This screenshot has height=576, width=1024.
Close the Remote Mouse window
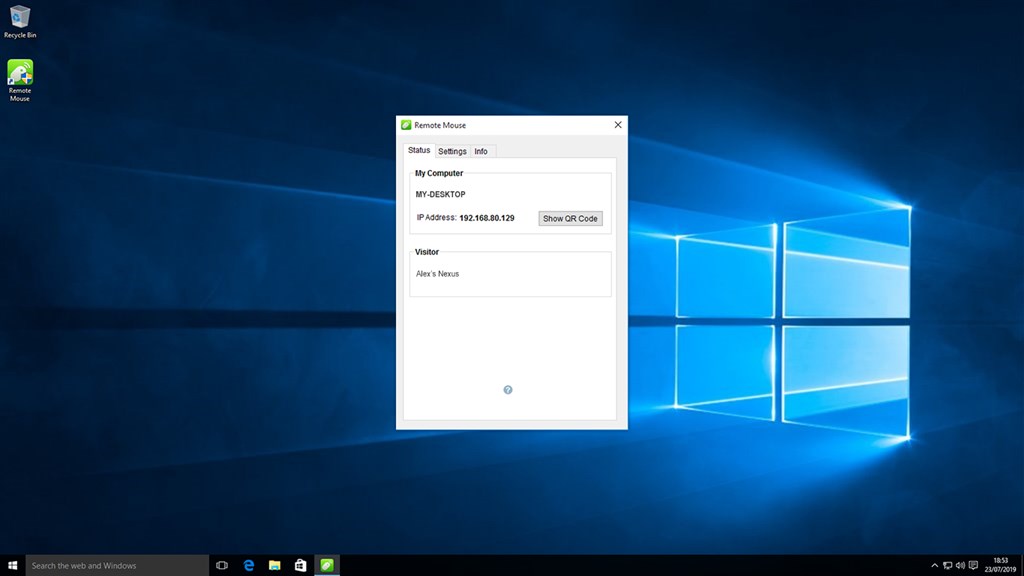coord(618,125)
